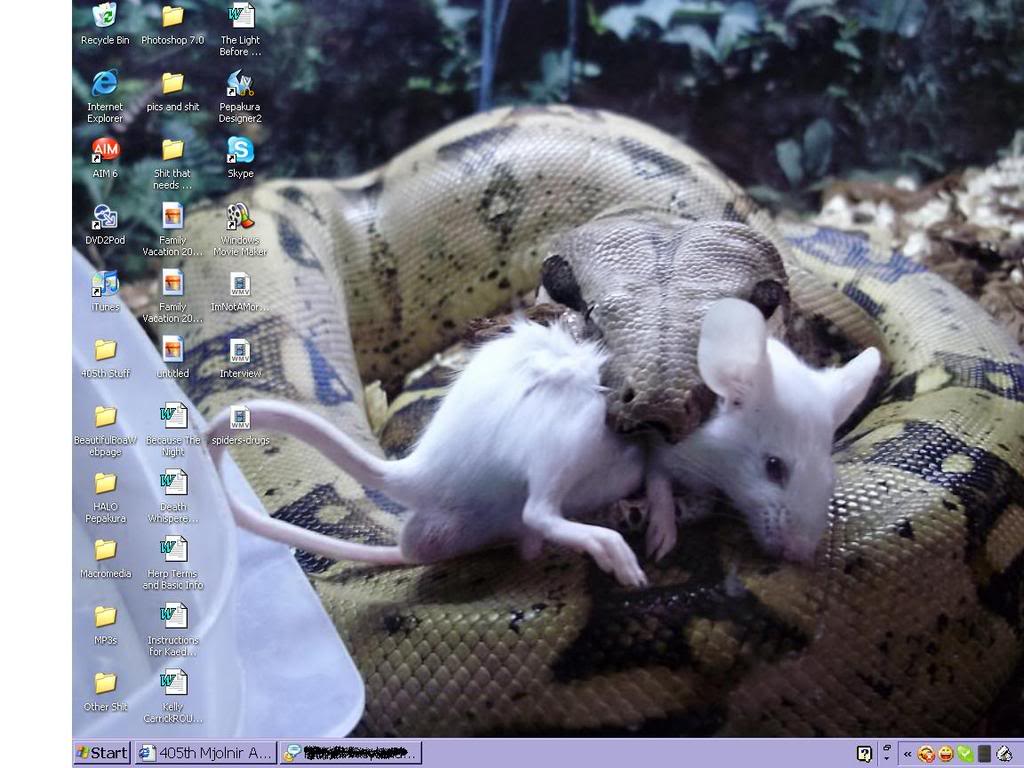This screenshot has height=768, width=1024.
Task: Click the rightmost tray icon
Action: point(1004,754)
